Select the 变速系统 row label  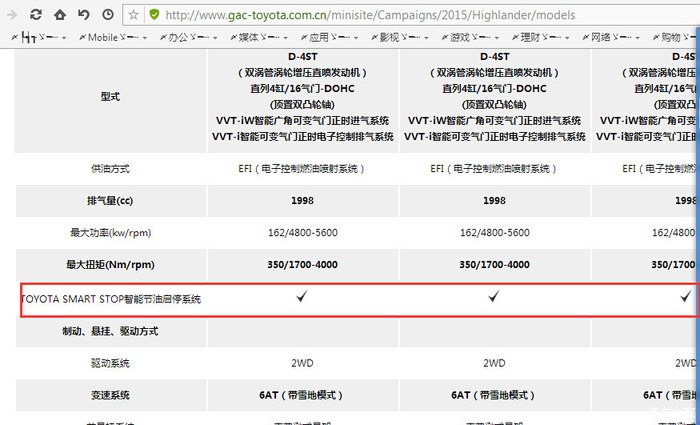pyautogui.click(x=110, y=395)
